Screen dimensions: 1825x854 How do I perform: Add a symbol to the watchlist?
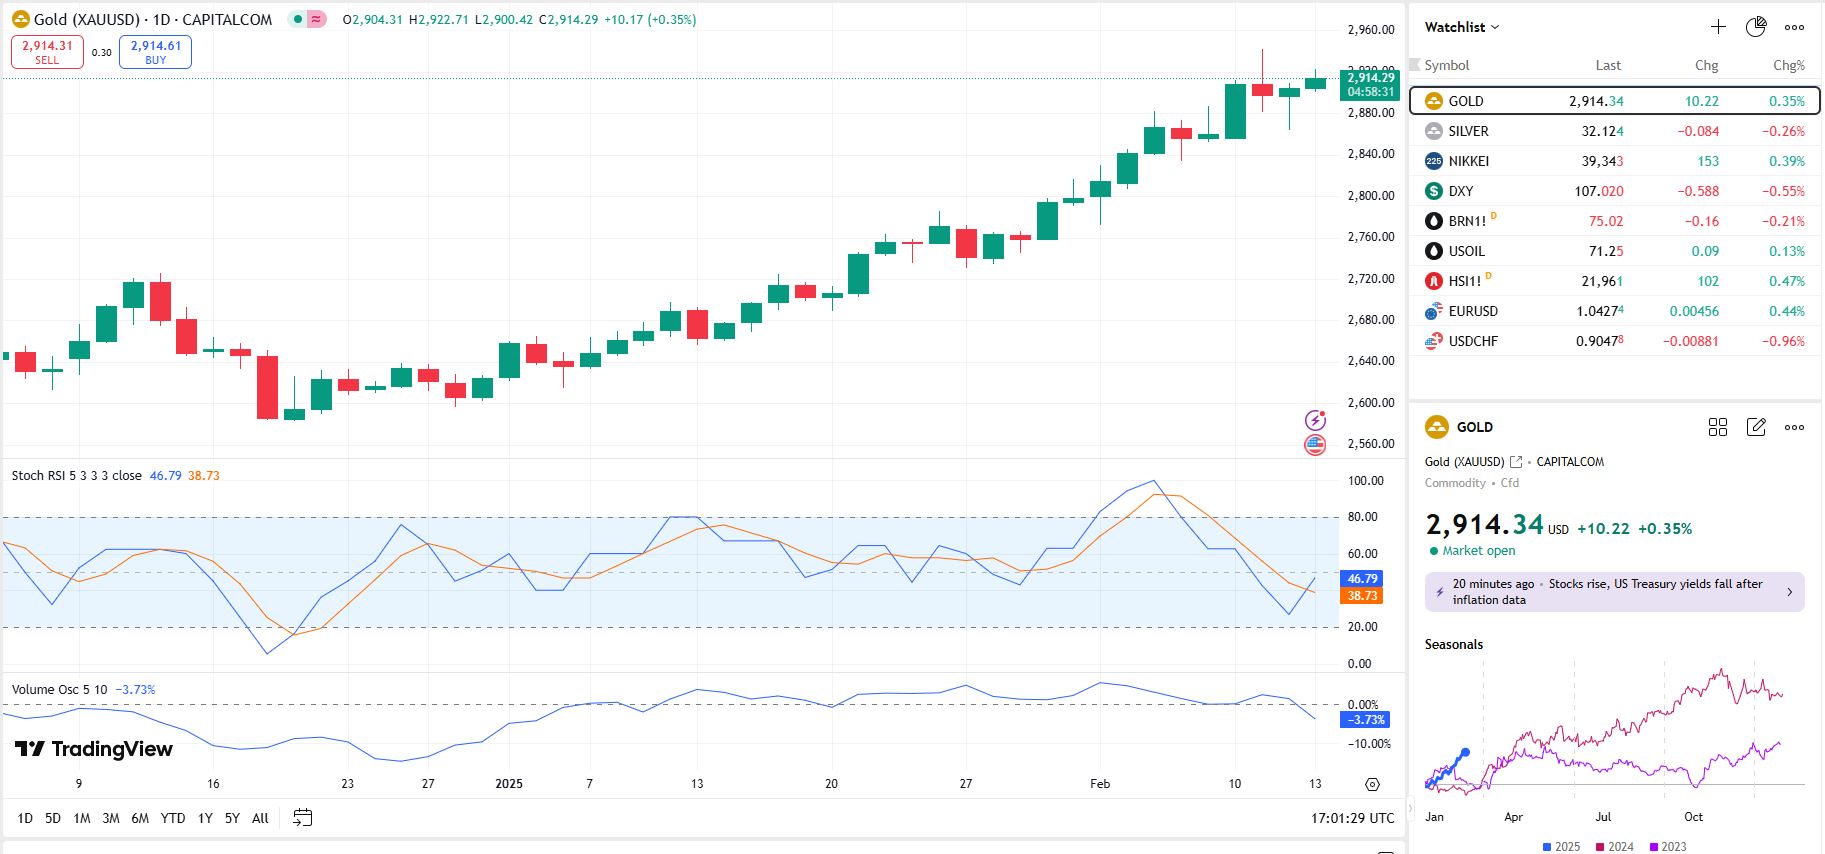click(x=1718, y=27)
